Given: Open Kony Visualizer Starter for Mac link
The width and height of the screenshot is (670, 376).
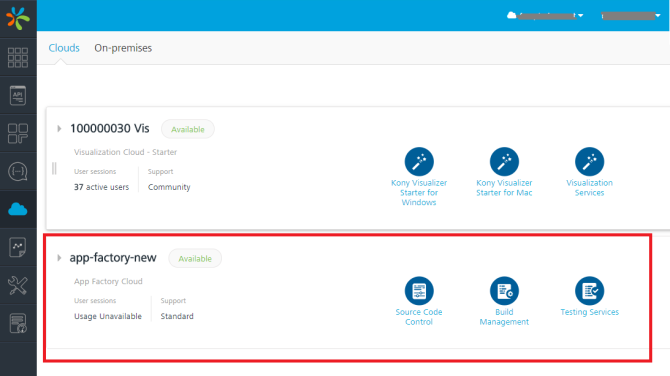Looking at the screenshot, I should [504, 188].
